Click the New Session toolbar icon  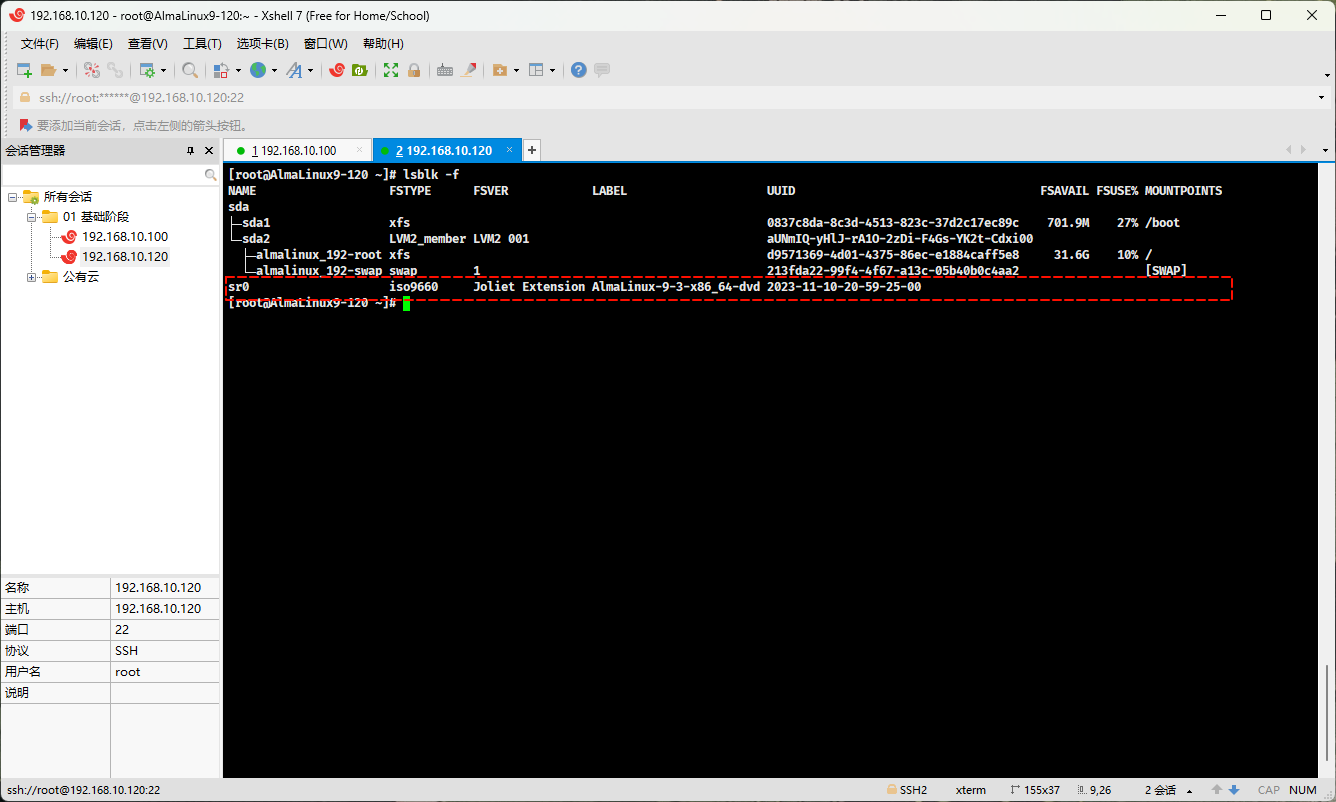(24, 70)
